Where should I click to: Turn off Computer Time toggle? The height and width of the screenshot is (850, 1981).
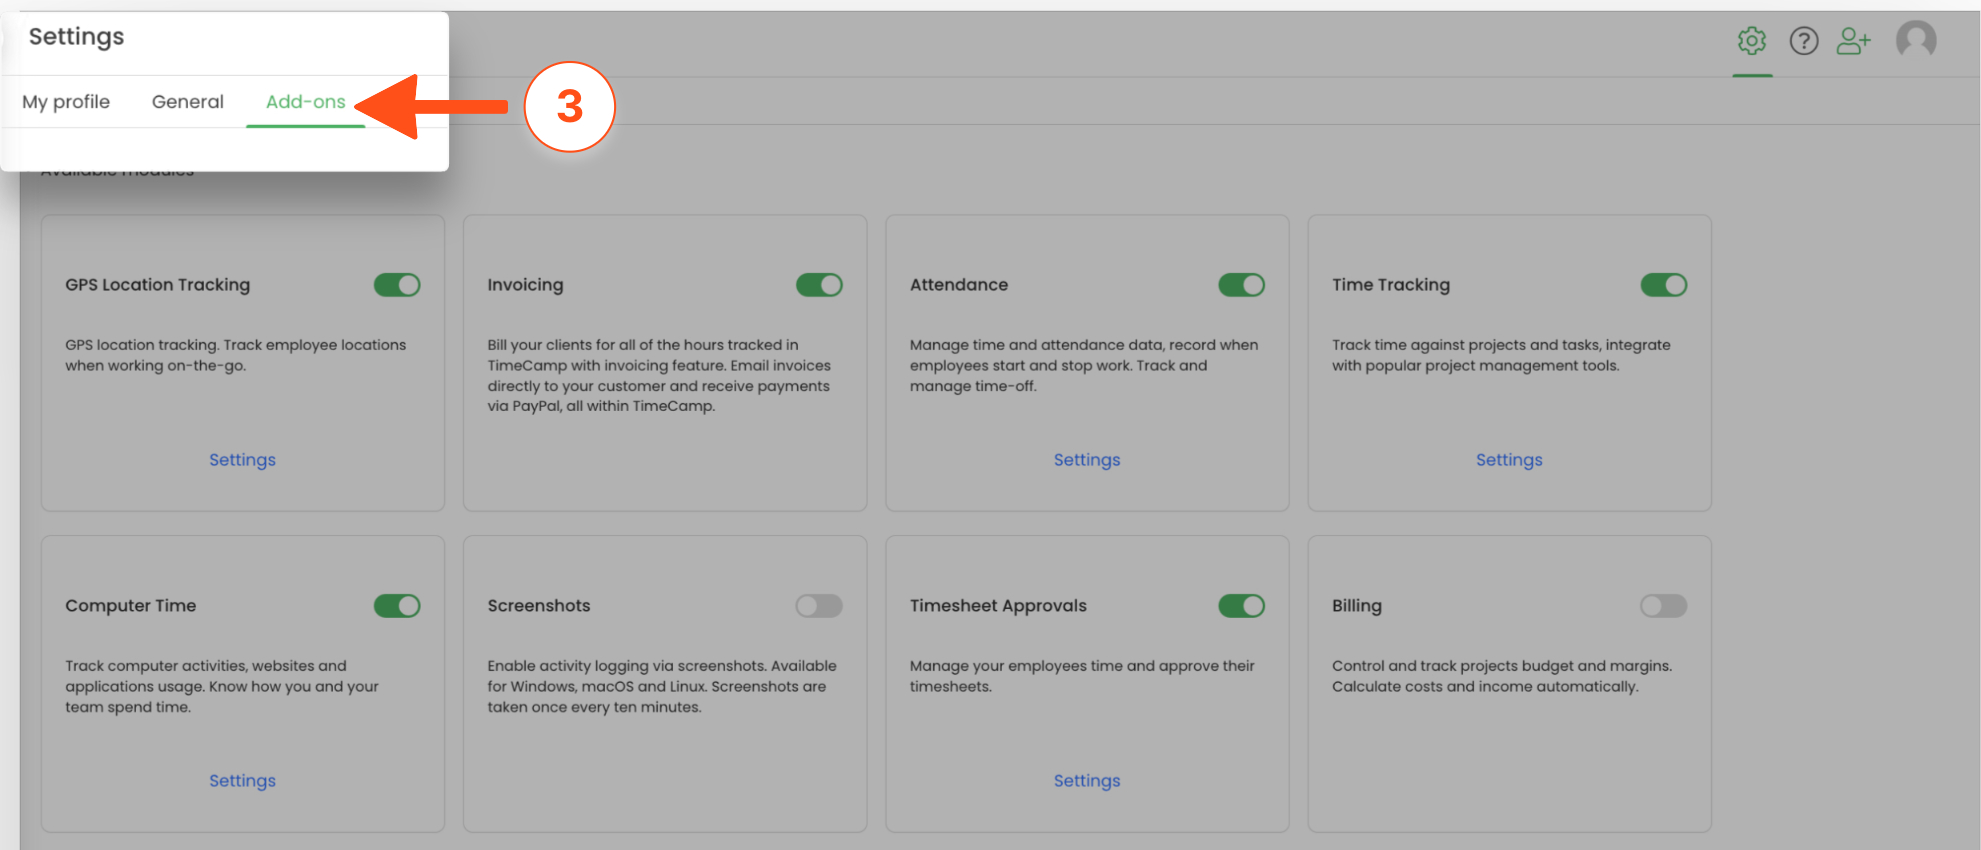[397, 606]
